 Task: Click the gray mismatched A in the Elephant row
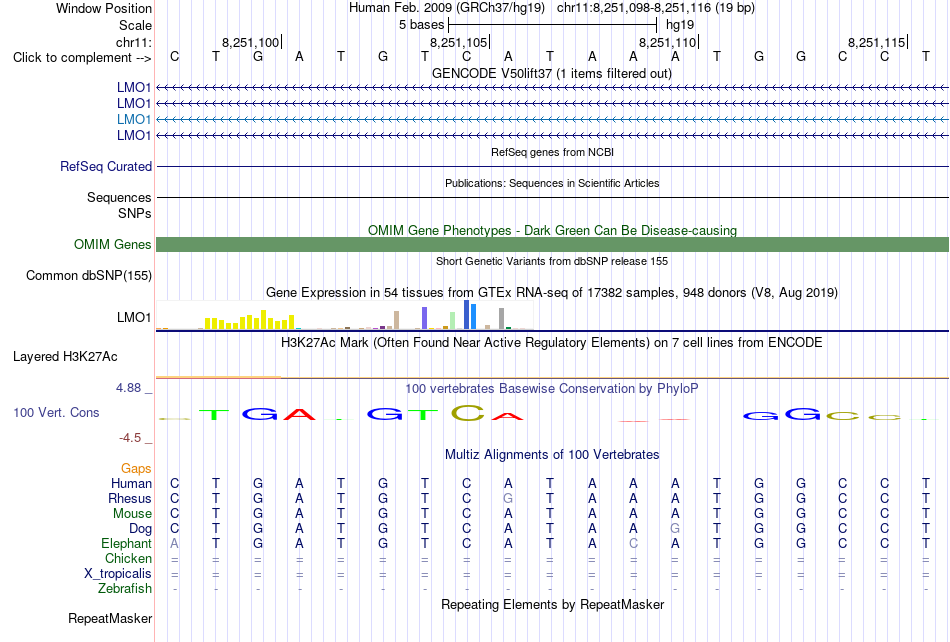pos(174,543)
